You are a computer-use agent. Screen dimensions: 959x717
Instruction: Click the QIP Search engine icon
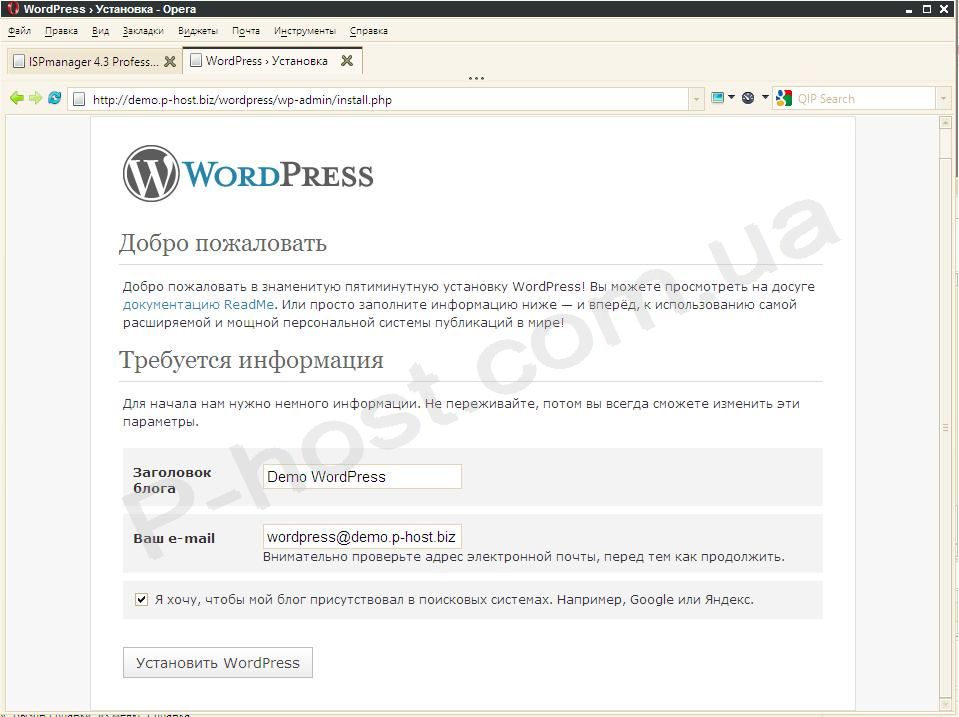tap(783, 98)
